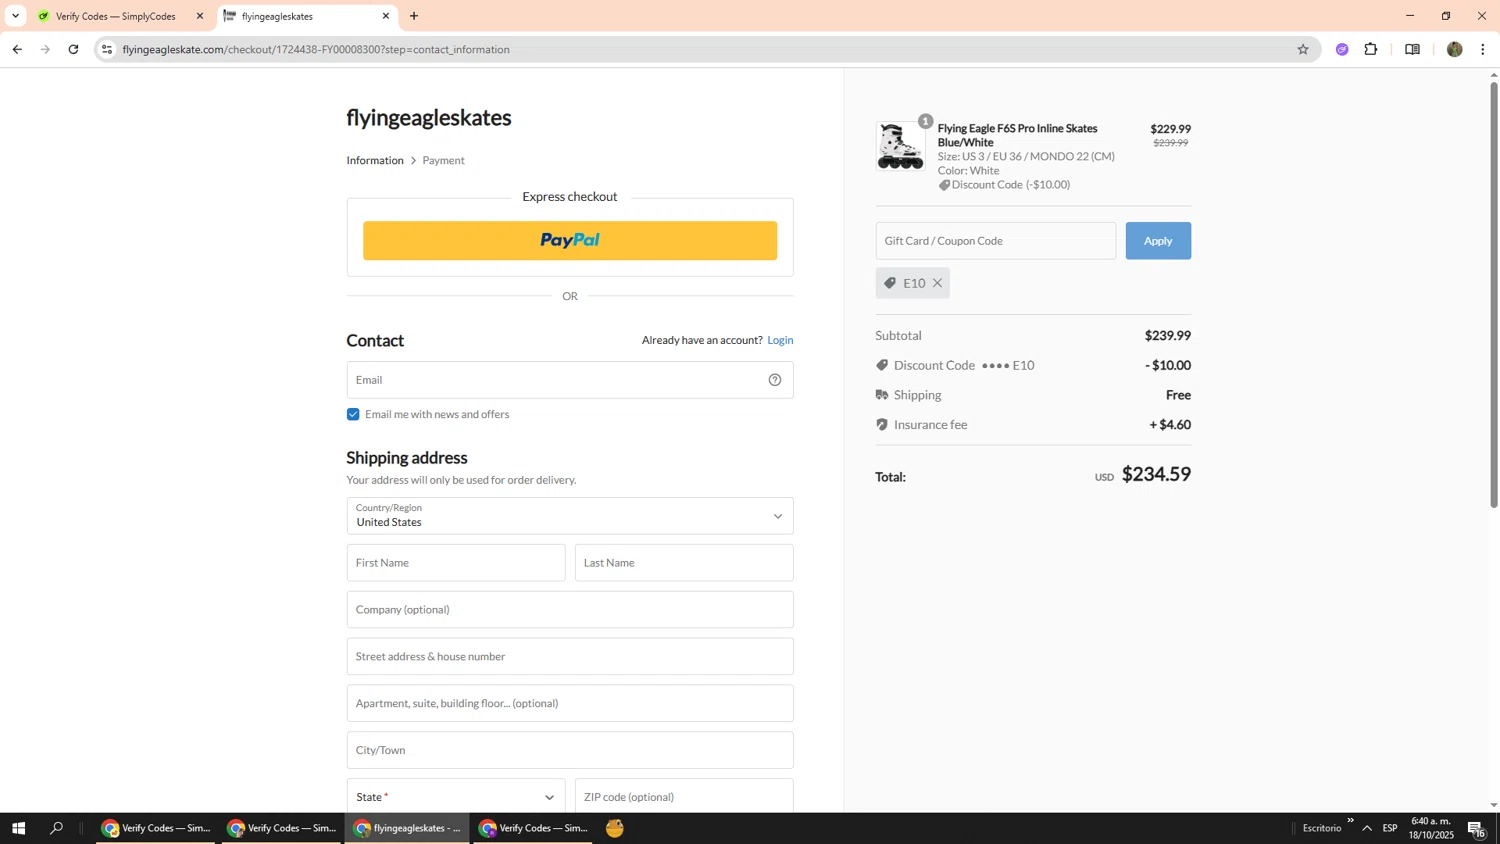
Task: Reload the checkout page
Action: [73, 49]
